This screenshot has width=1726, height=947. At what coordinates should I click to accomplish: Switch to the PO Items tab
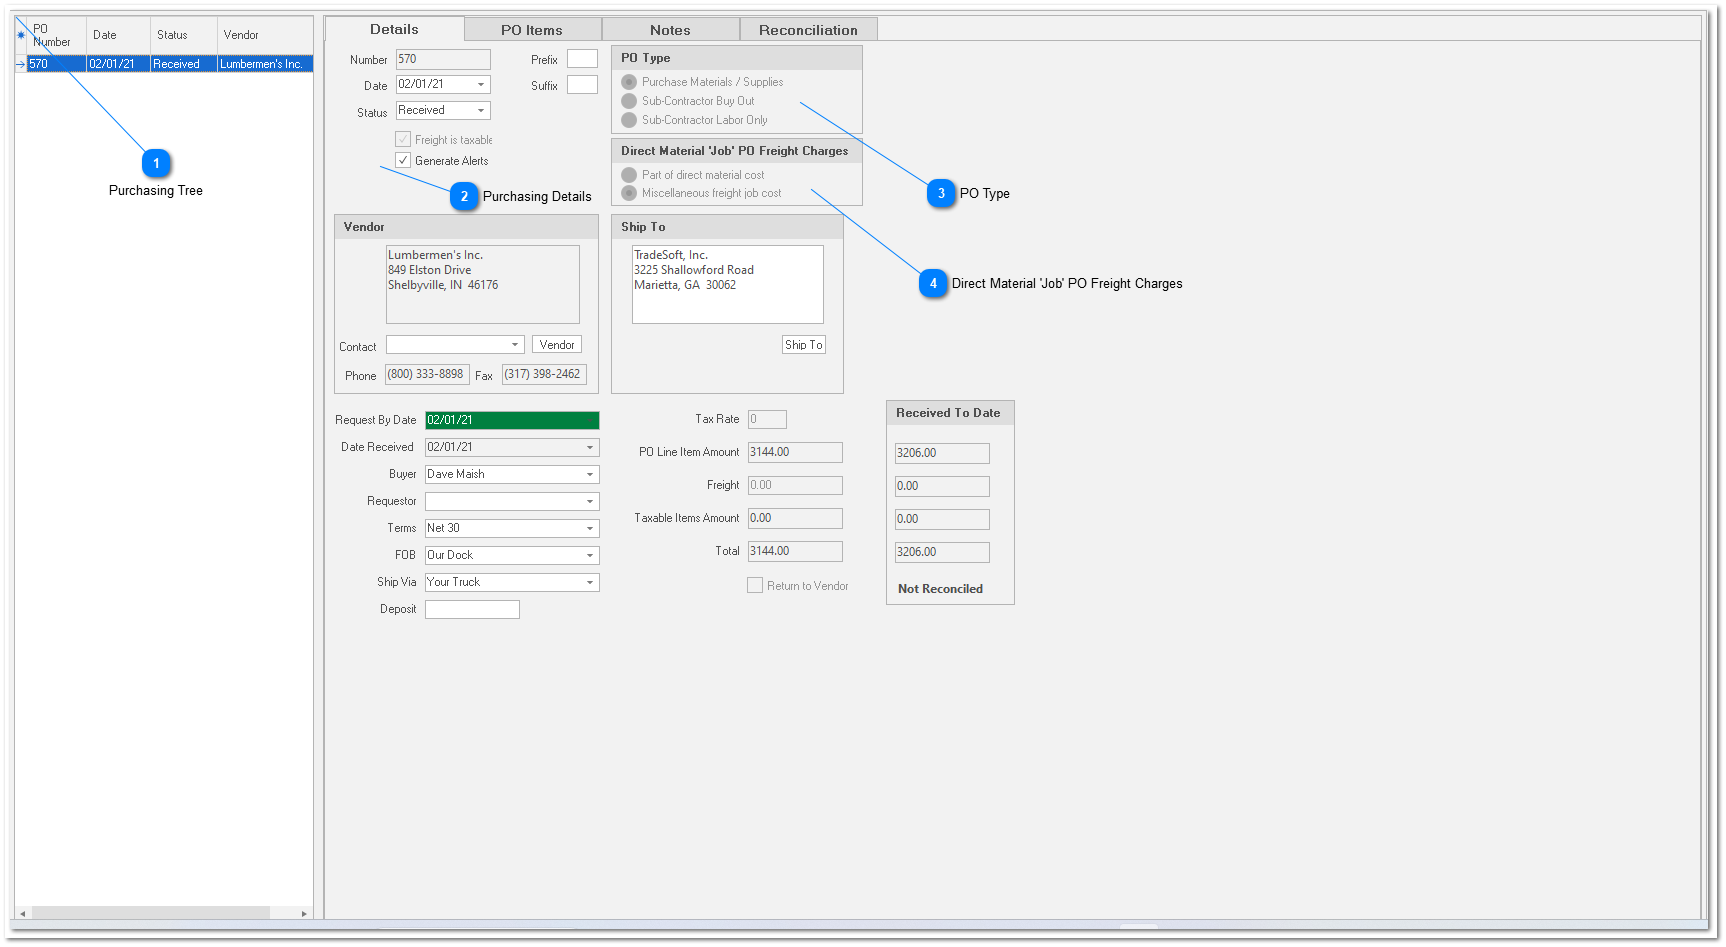pos(532,30)
